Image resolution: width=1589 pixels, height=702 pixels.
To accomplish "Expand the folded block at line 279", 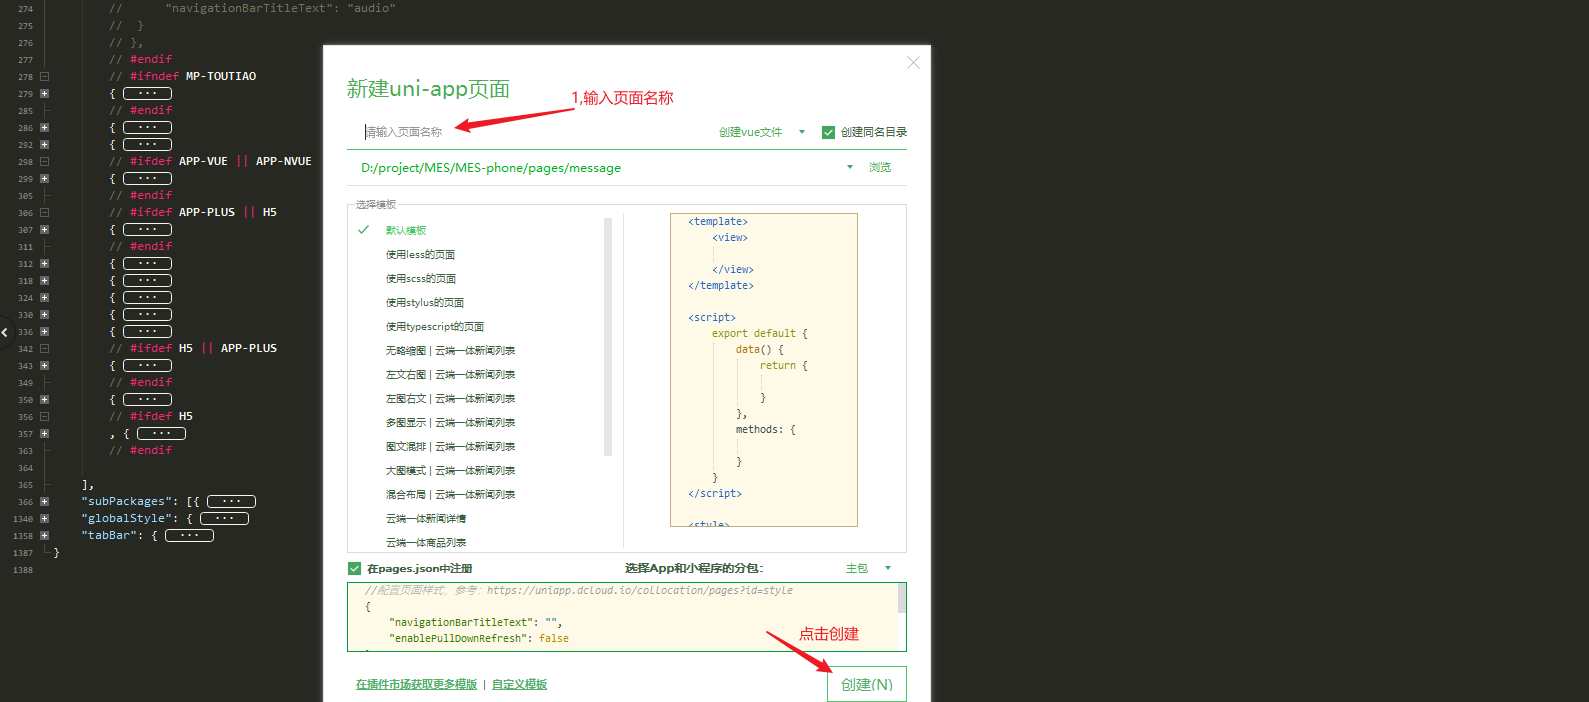I will [x=44, y=93].
